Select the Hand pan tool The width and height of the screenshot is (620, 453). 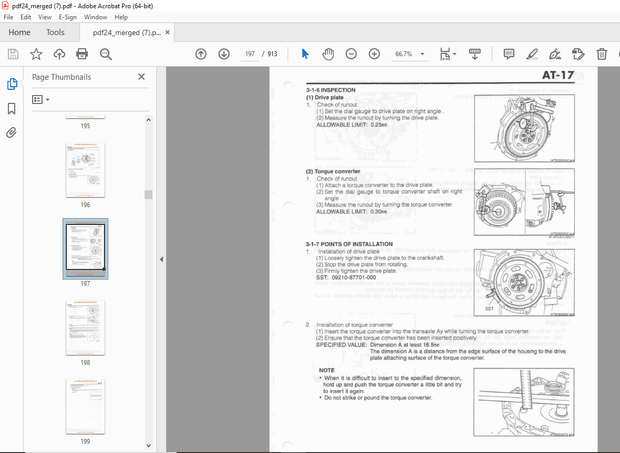click(x=328, y=54)
